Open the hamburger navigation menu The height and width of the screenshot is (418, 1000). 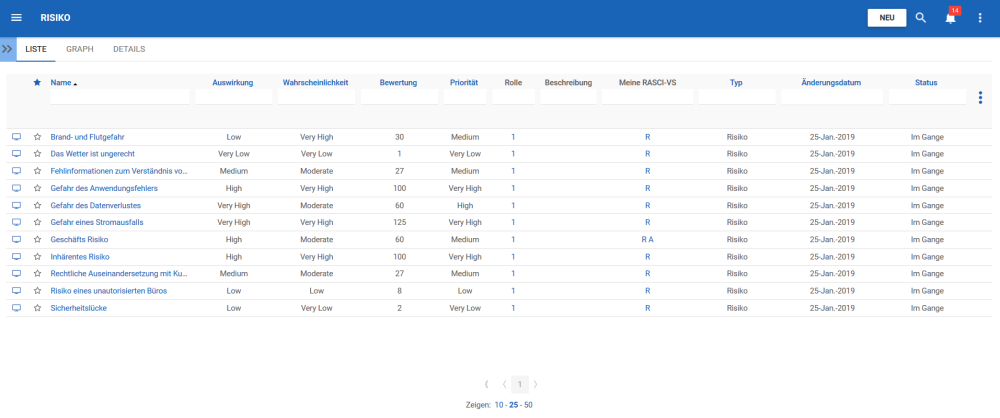17,18
